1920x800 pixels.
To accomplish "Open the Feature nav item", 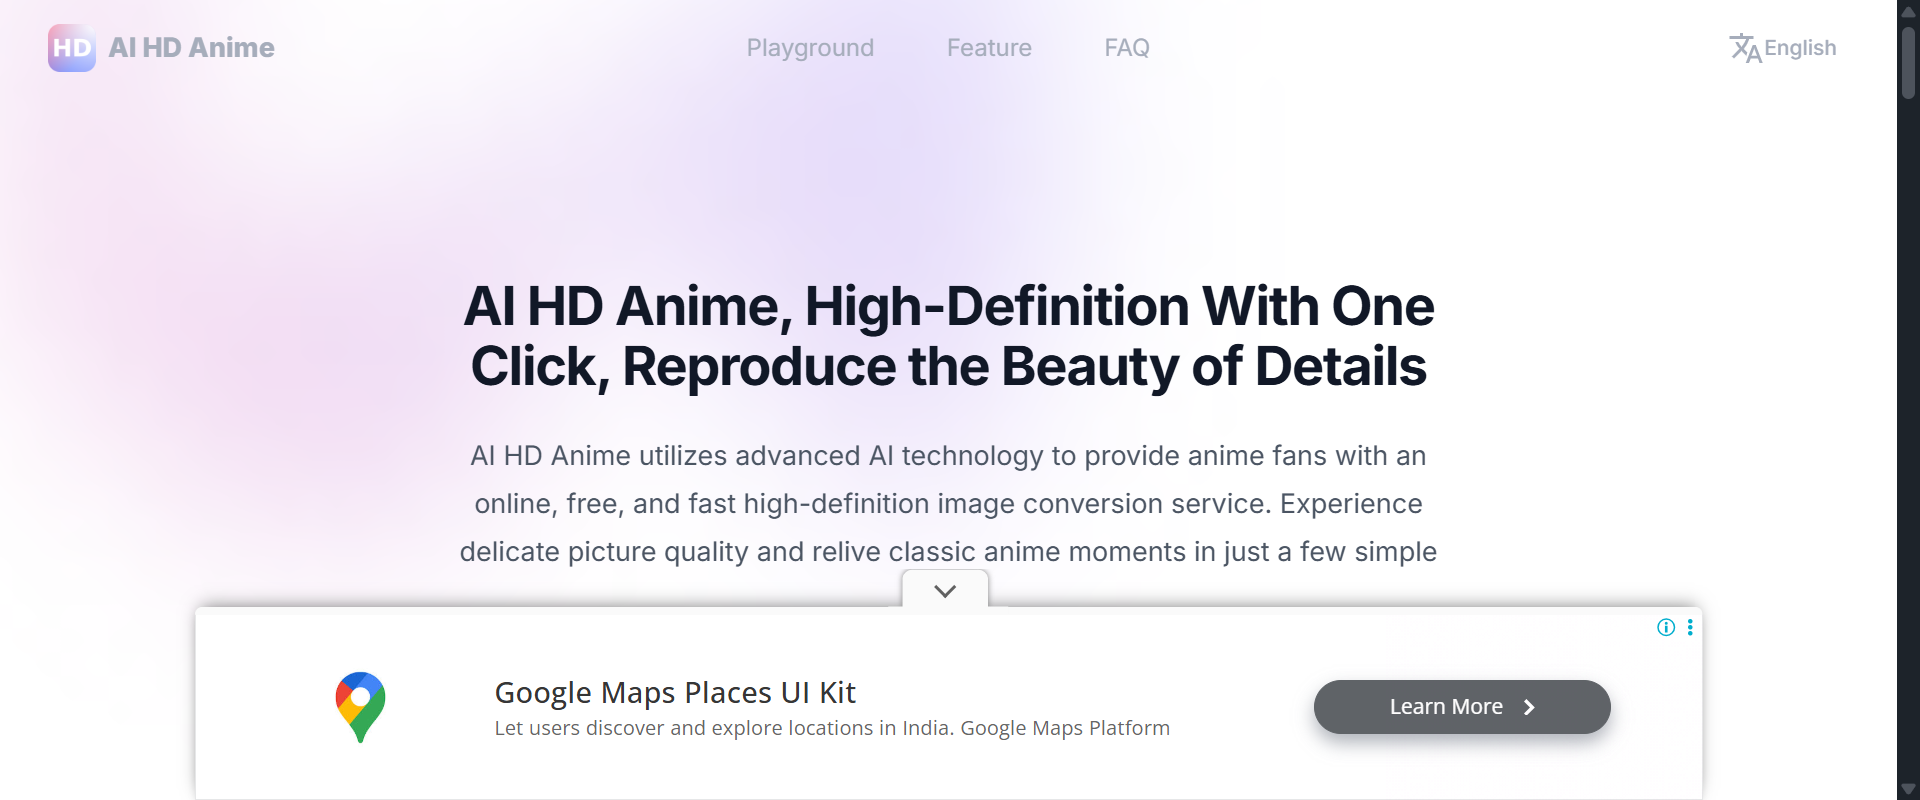I will [x=989, y=48].
